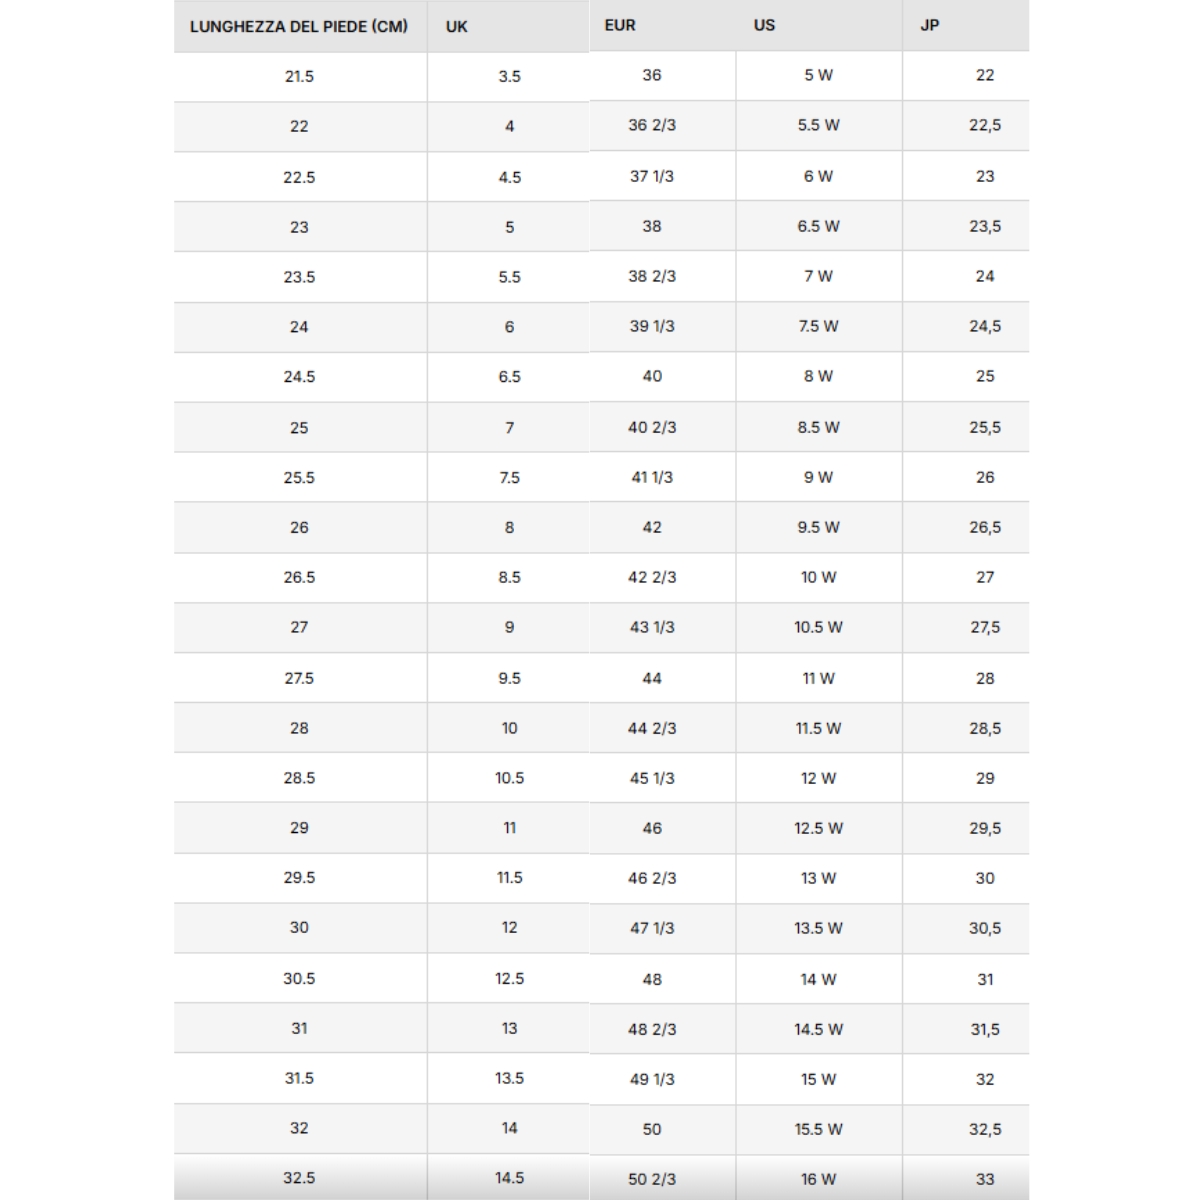Click the EUR 46 2/3 cell
This screenshot has height=1200, width=1200.
click(x=652, y=878)
